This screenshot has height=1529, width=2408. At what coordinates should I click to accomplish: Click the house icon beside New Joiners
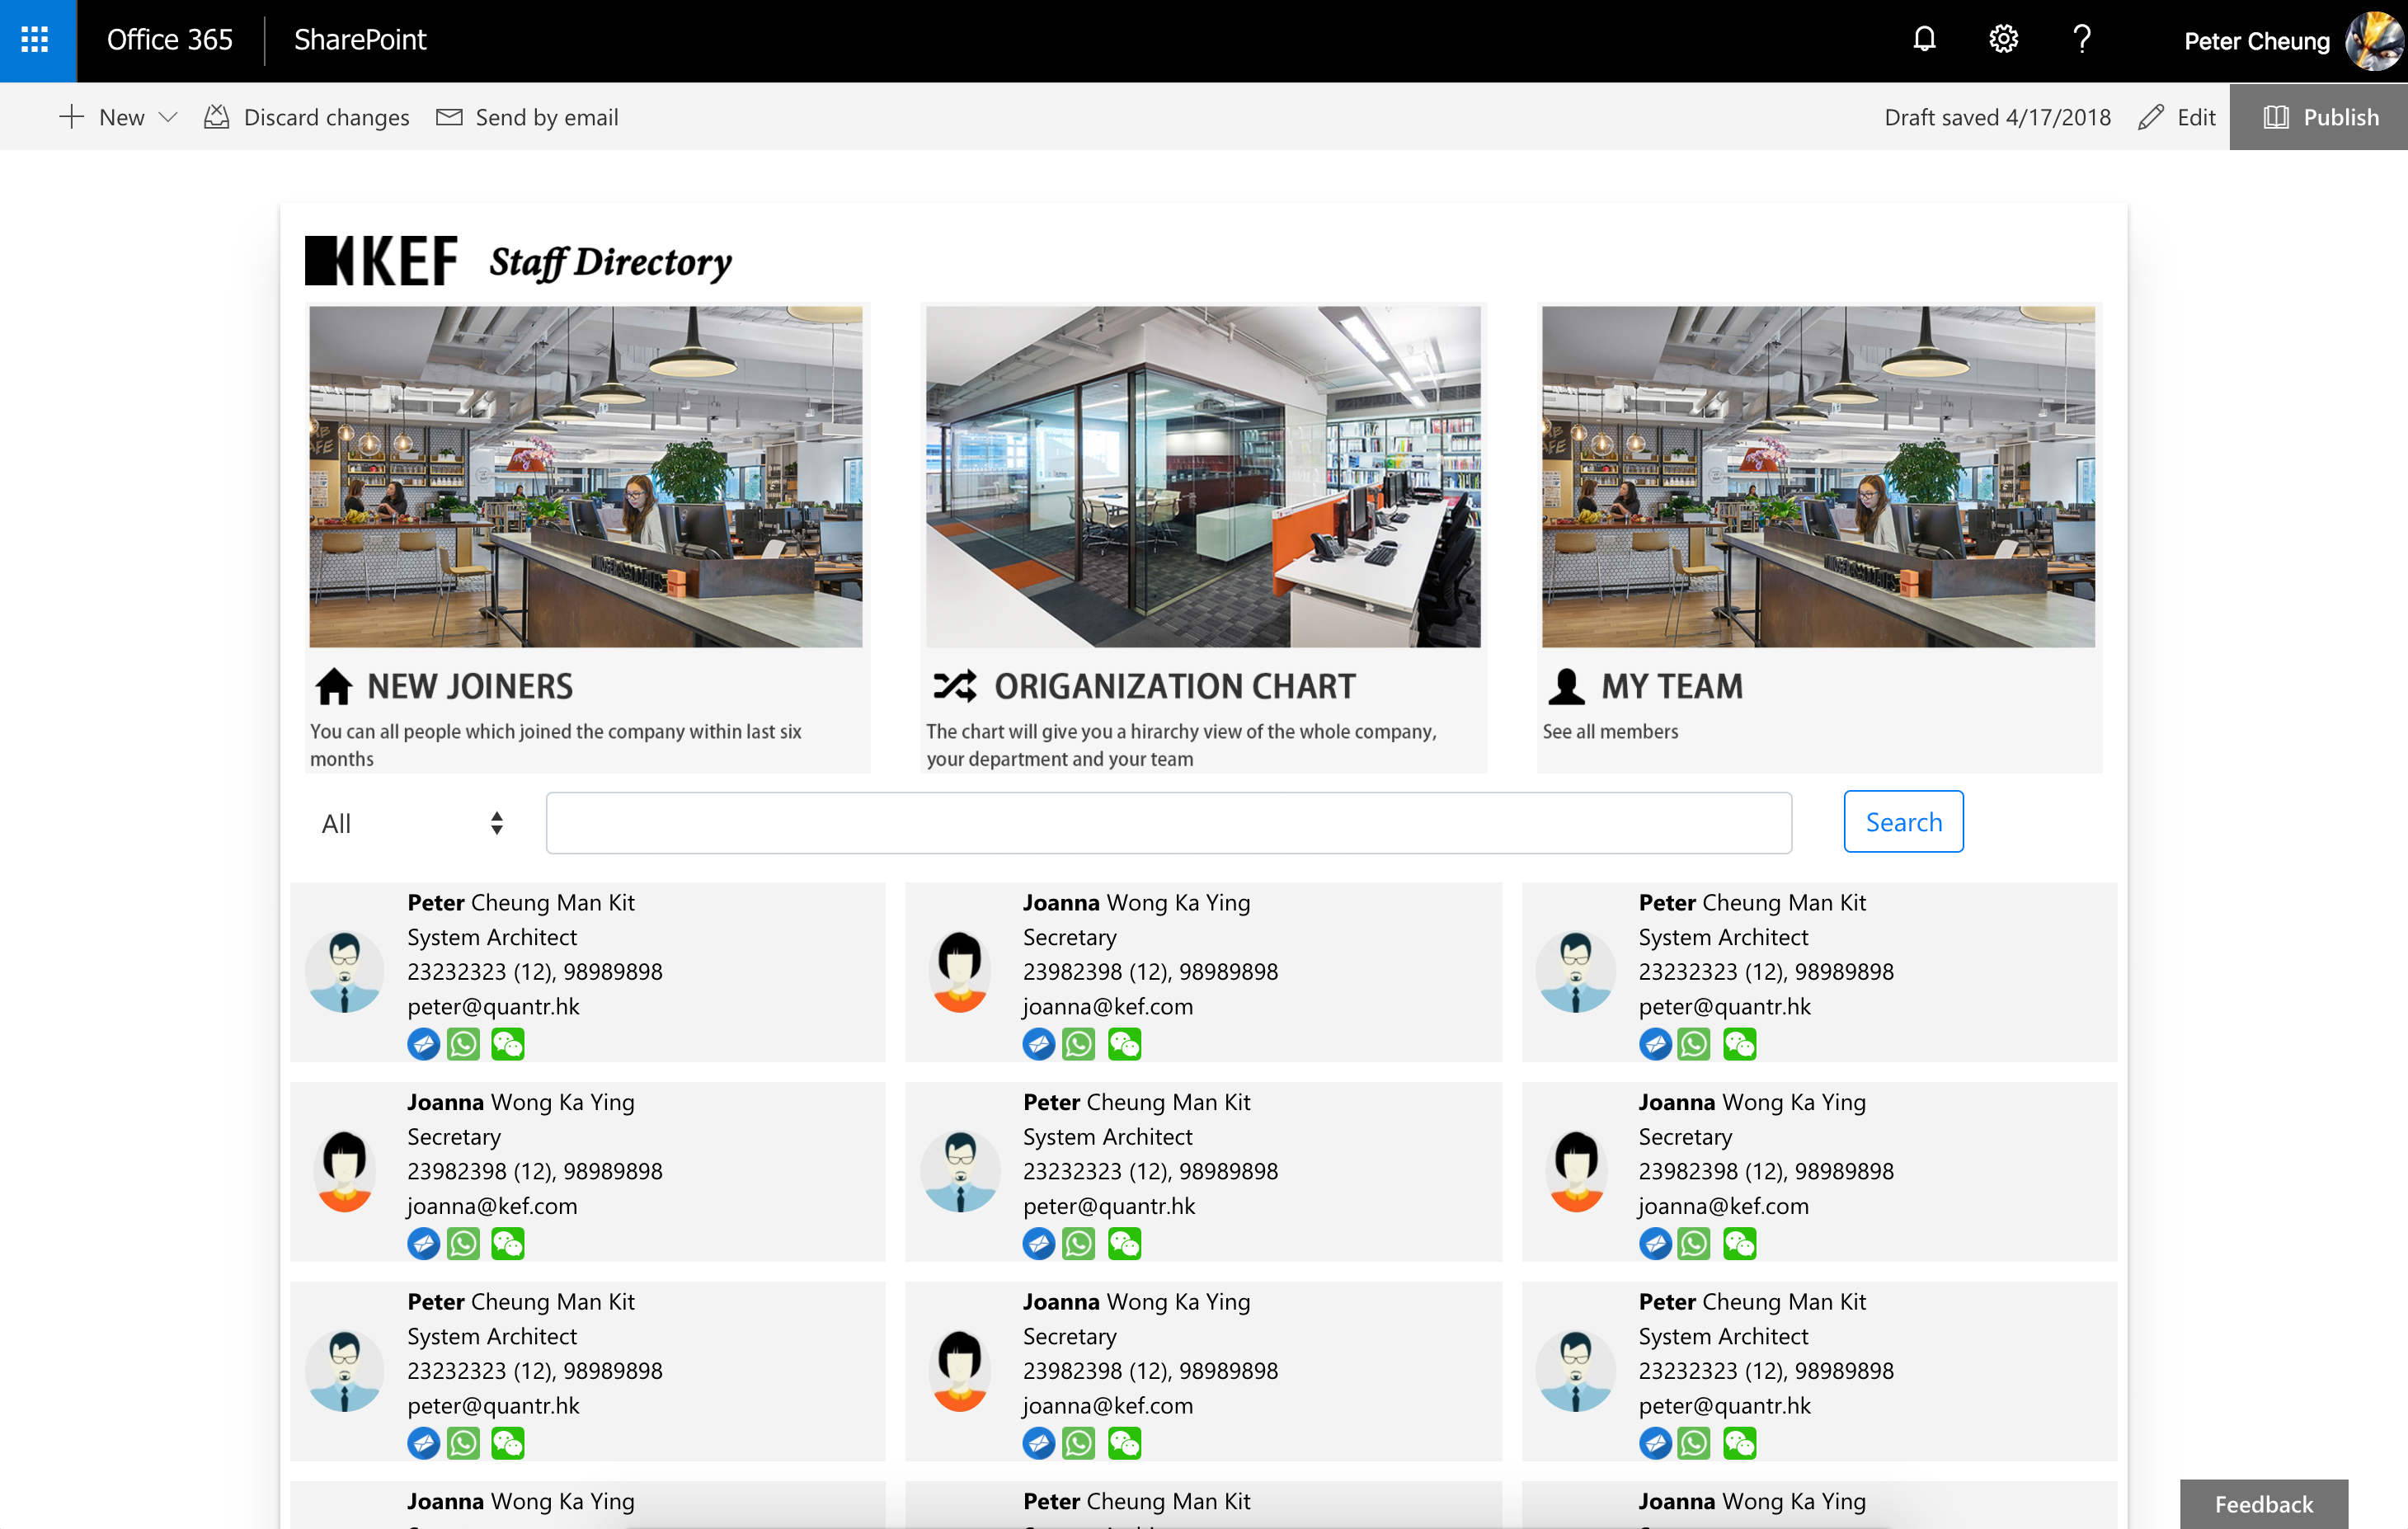coord(334,686)
